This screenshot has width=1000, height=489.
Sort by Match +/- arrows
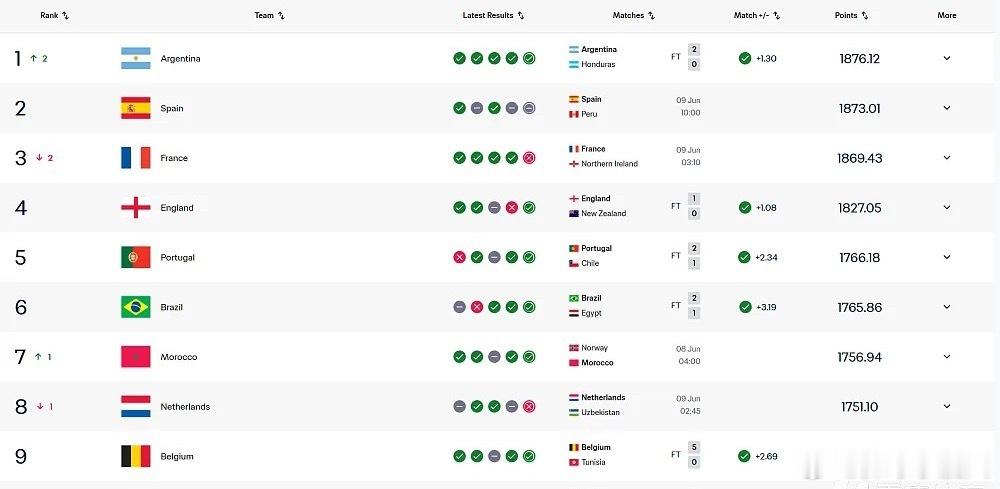(776, 16)
